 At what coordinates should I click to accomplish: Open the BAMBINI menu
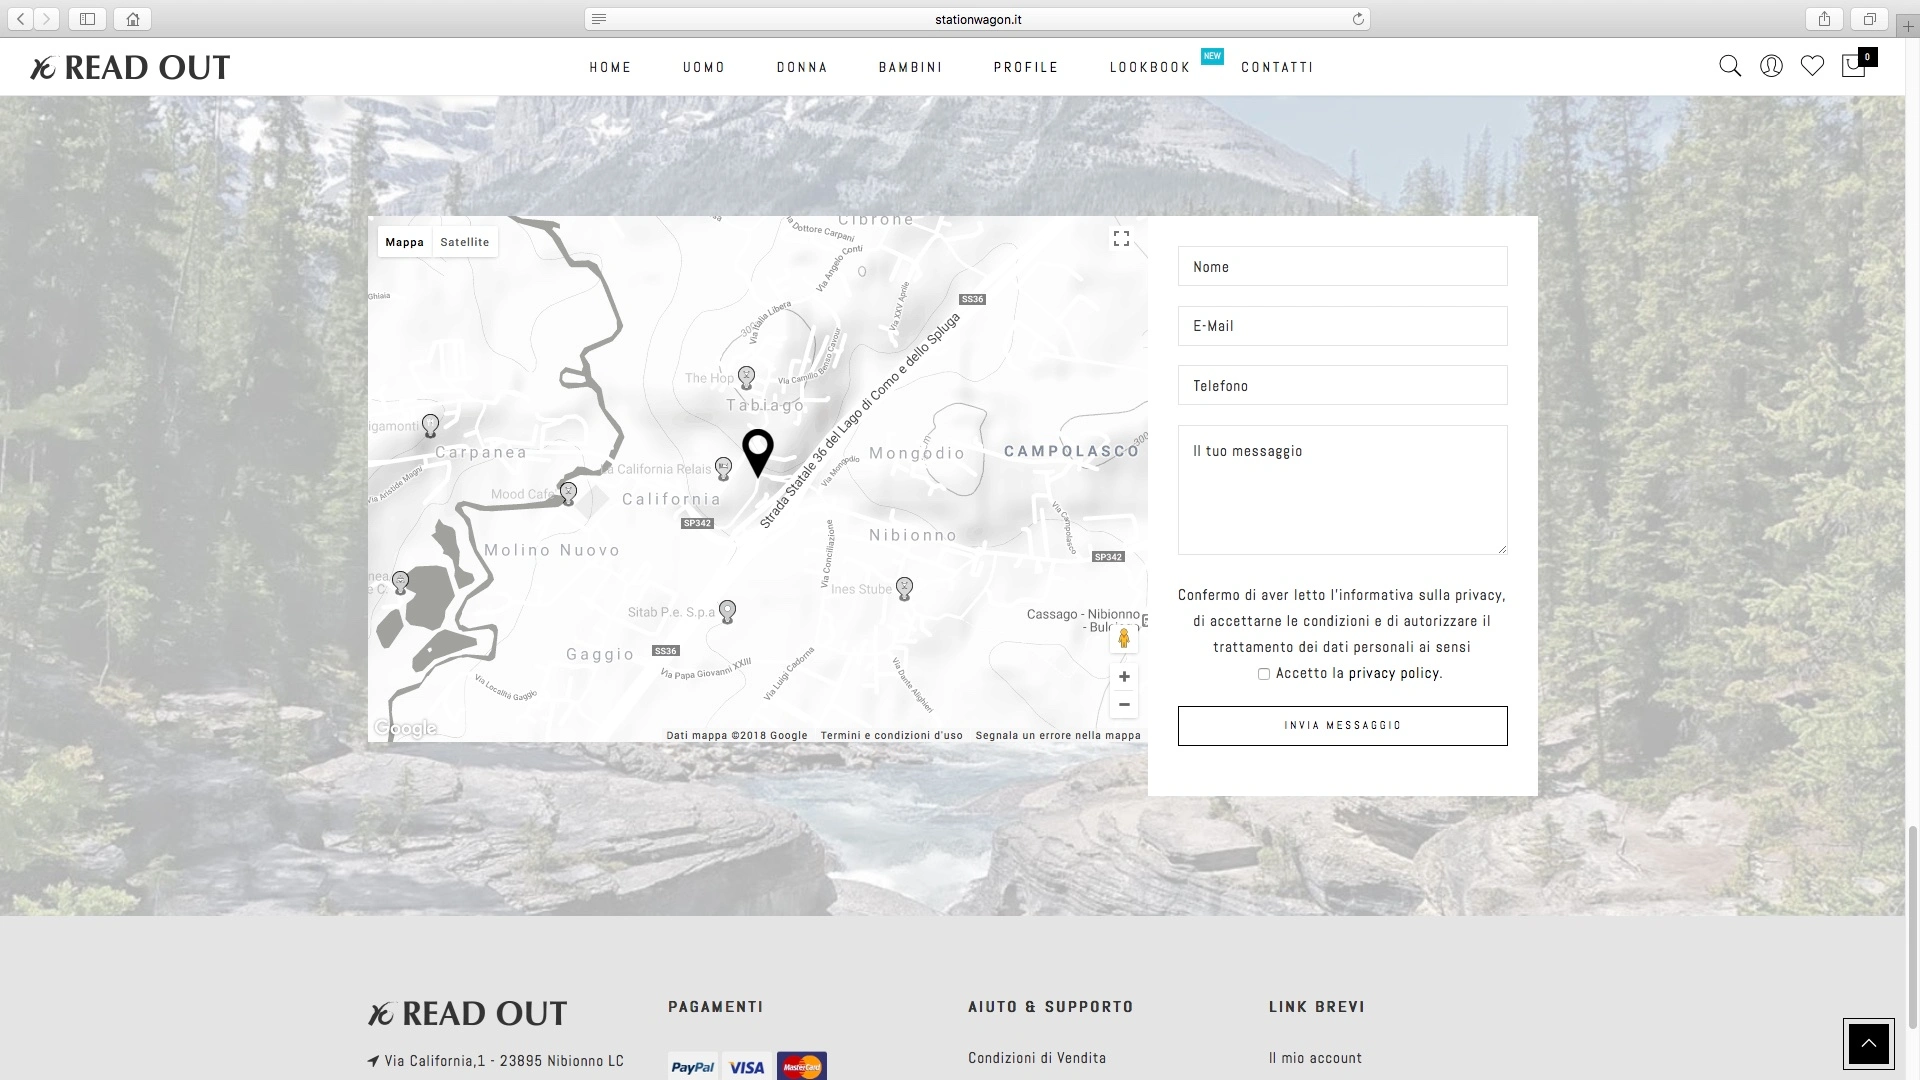pos(910,67)
